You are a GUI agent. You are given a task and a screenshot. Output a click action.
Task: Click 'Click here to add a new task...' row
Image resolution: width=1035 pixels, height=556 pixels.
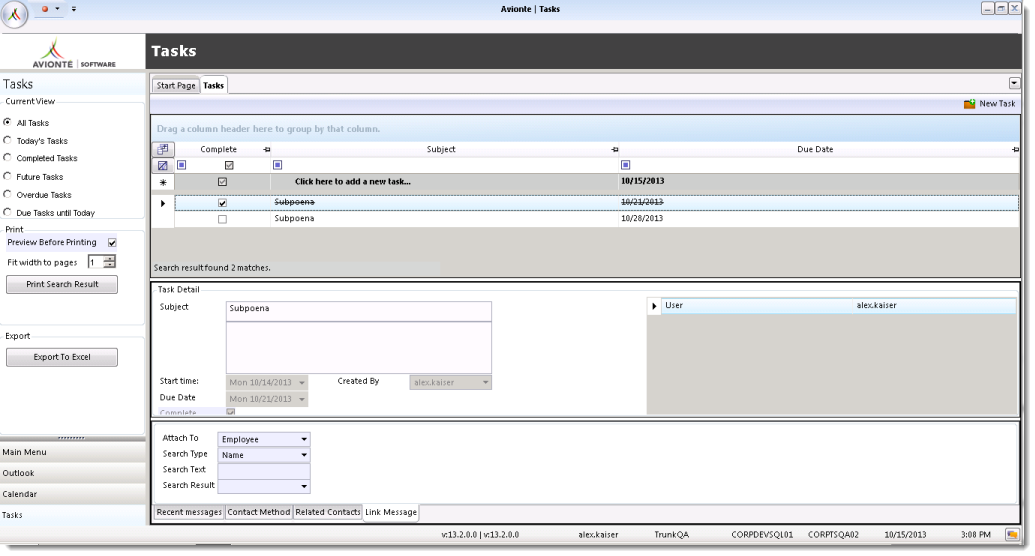pyautogui.click(x=352, y=182)
